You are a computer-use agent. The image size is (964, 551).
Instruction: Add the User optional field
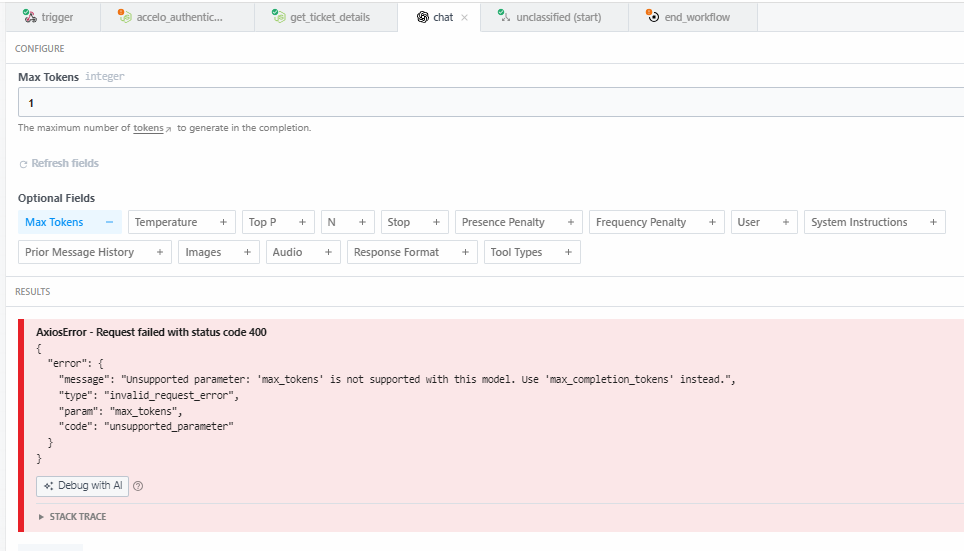pos(764,222)
